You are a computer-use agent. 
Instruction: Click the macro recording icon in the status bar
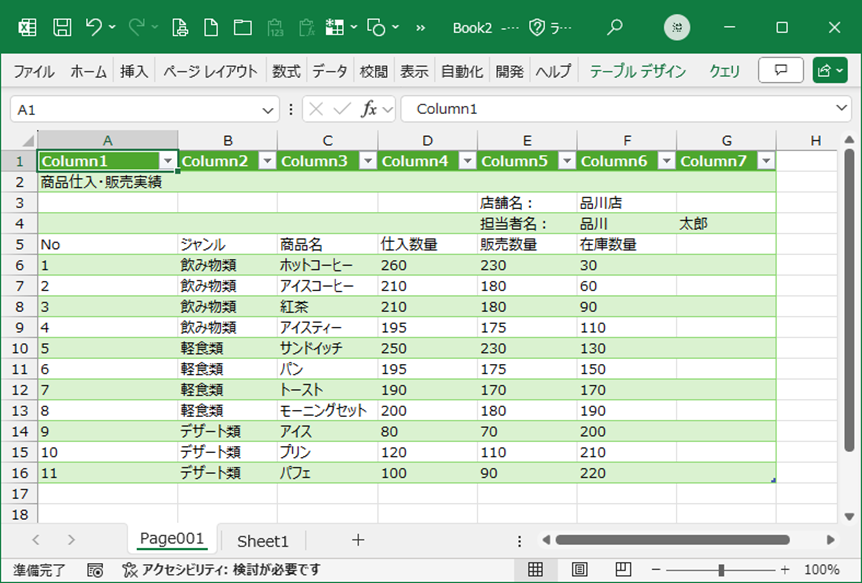click(x=95, y=570)
